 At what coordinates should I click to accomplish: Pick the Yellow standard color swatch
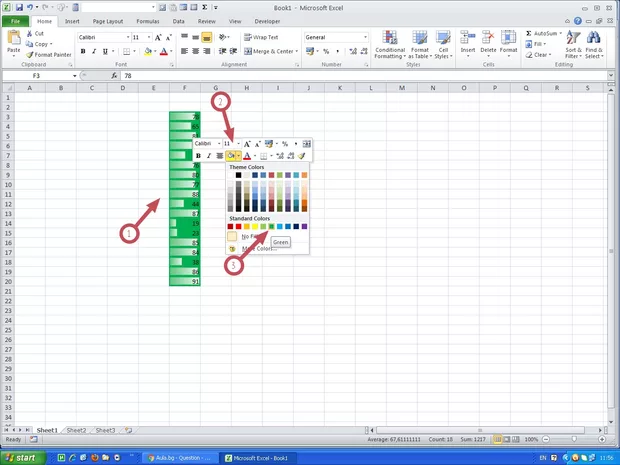[255, 227]
